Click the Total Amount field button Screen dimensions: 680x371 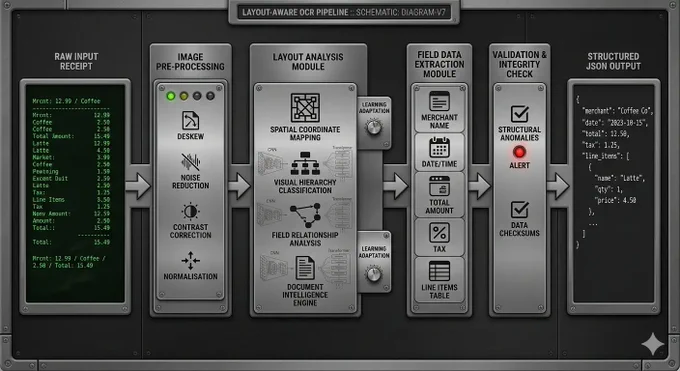point(439,194)
